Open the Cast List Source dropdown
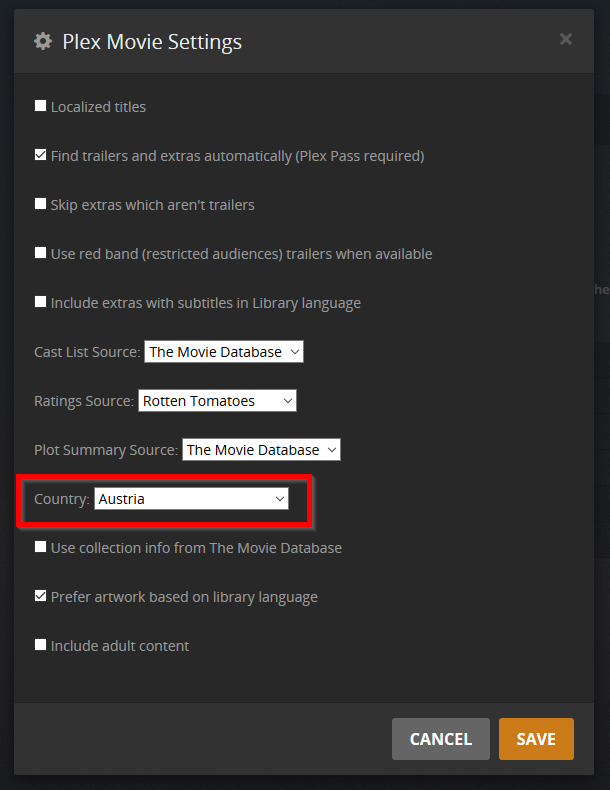 click(224, 352)
